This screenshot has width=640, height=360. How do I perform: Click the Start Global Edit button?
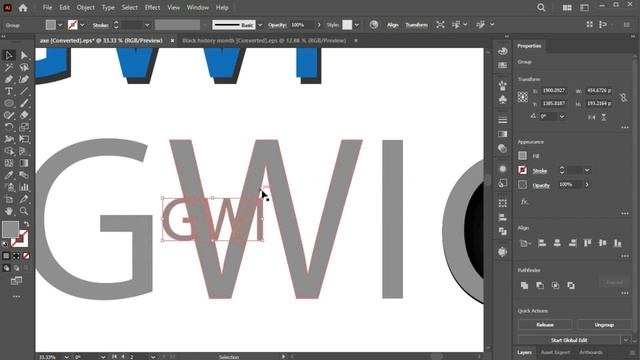(x=569, y=340)
